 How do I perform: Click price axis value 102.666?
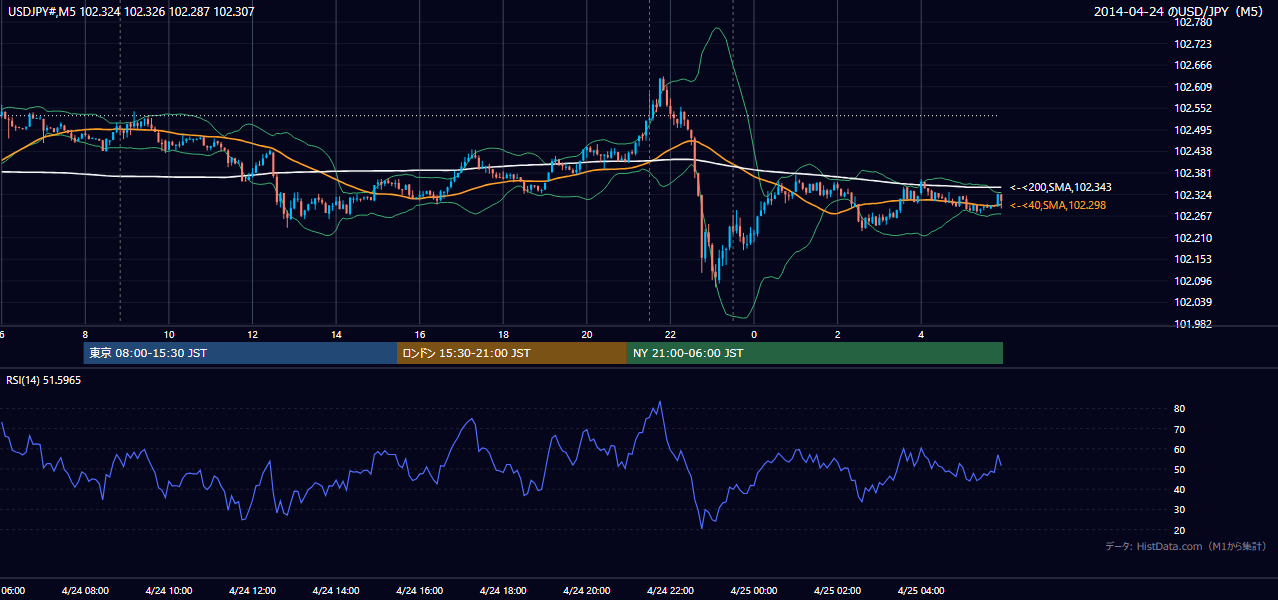click(x=1193, y=65)
